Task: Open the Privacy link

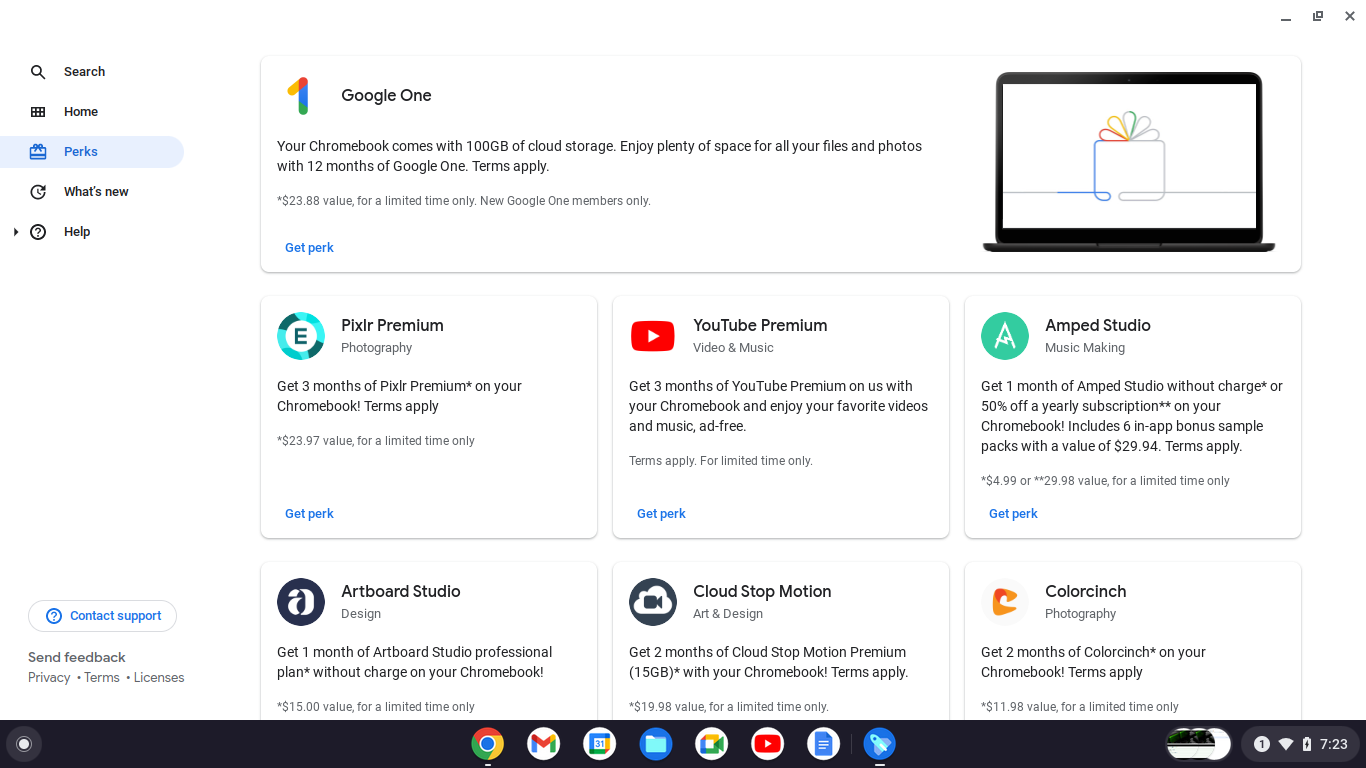Action: 49,678
